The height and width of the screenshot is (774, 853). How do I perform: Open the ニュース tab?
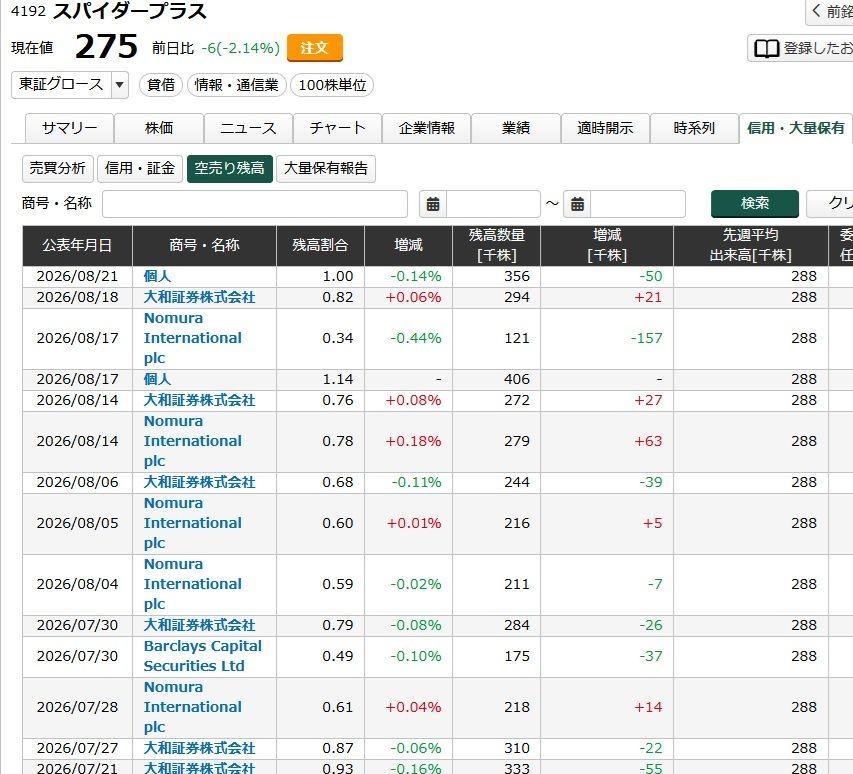pos(249,128)
